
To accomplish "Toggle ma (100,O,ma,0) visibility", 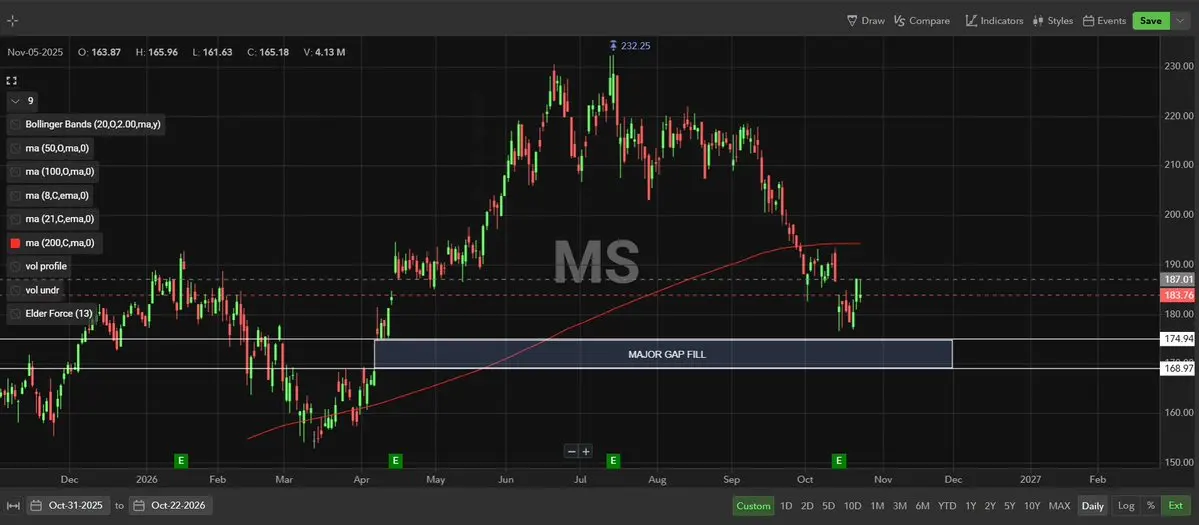I will tap(16, 171).
